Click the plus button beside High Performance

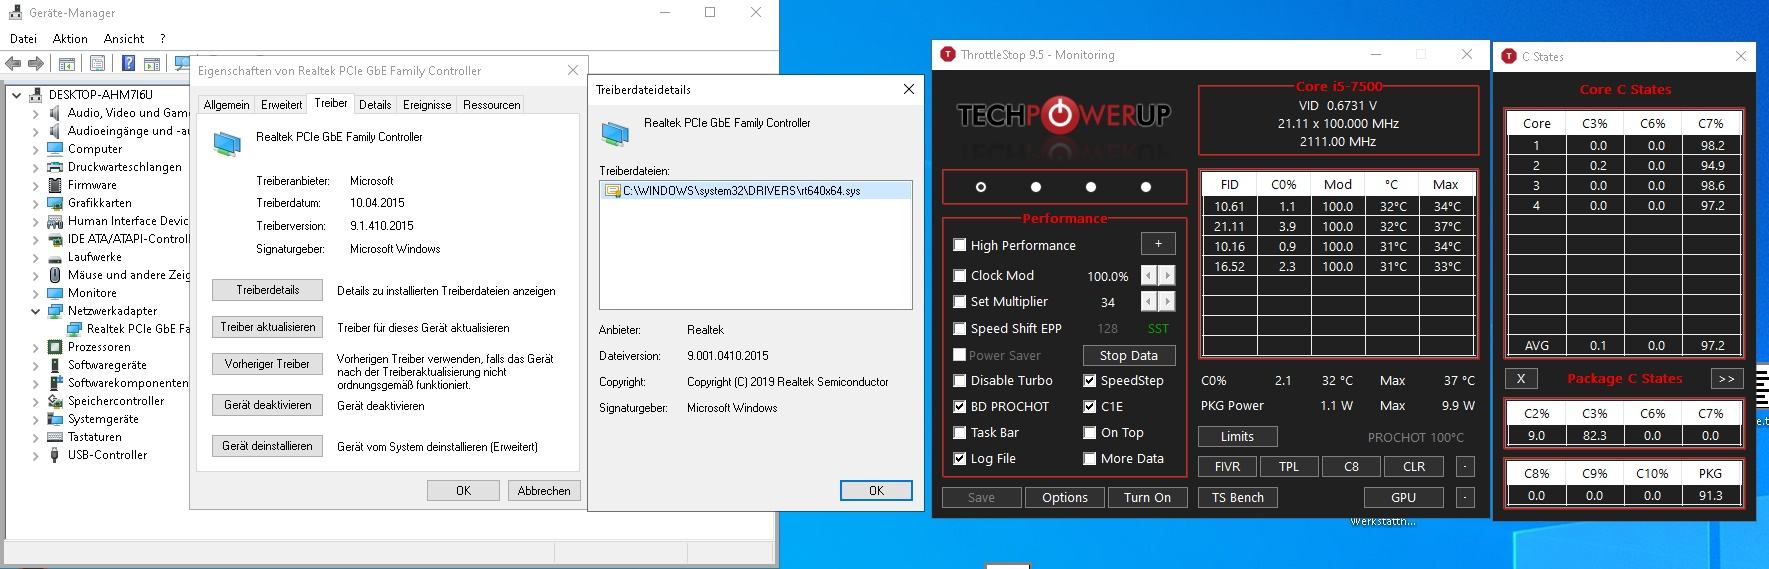pos(1158,244)
